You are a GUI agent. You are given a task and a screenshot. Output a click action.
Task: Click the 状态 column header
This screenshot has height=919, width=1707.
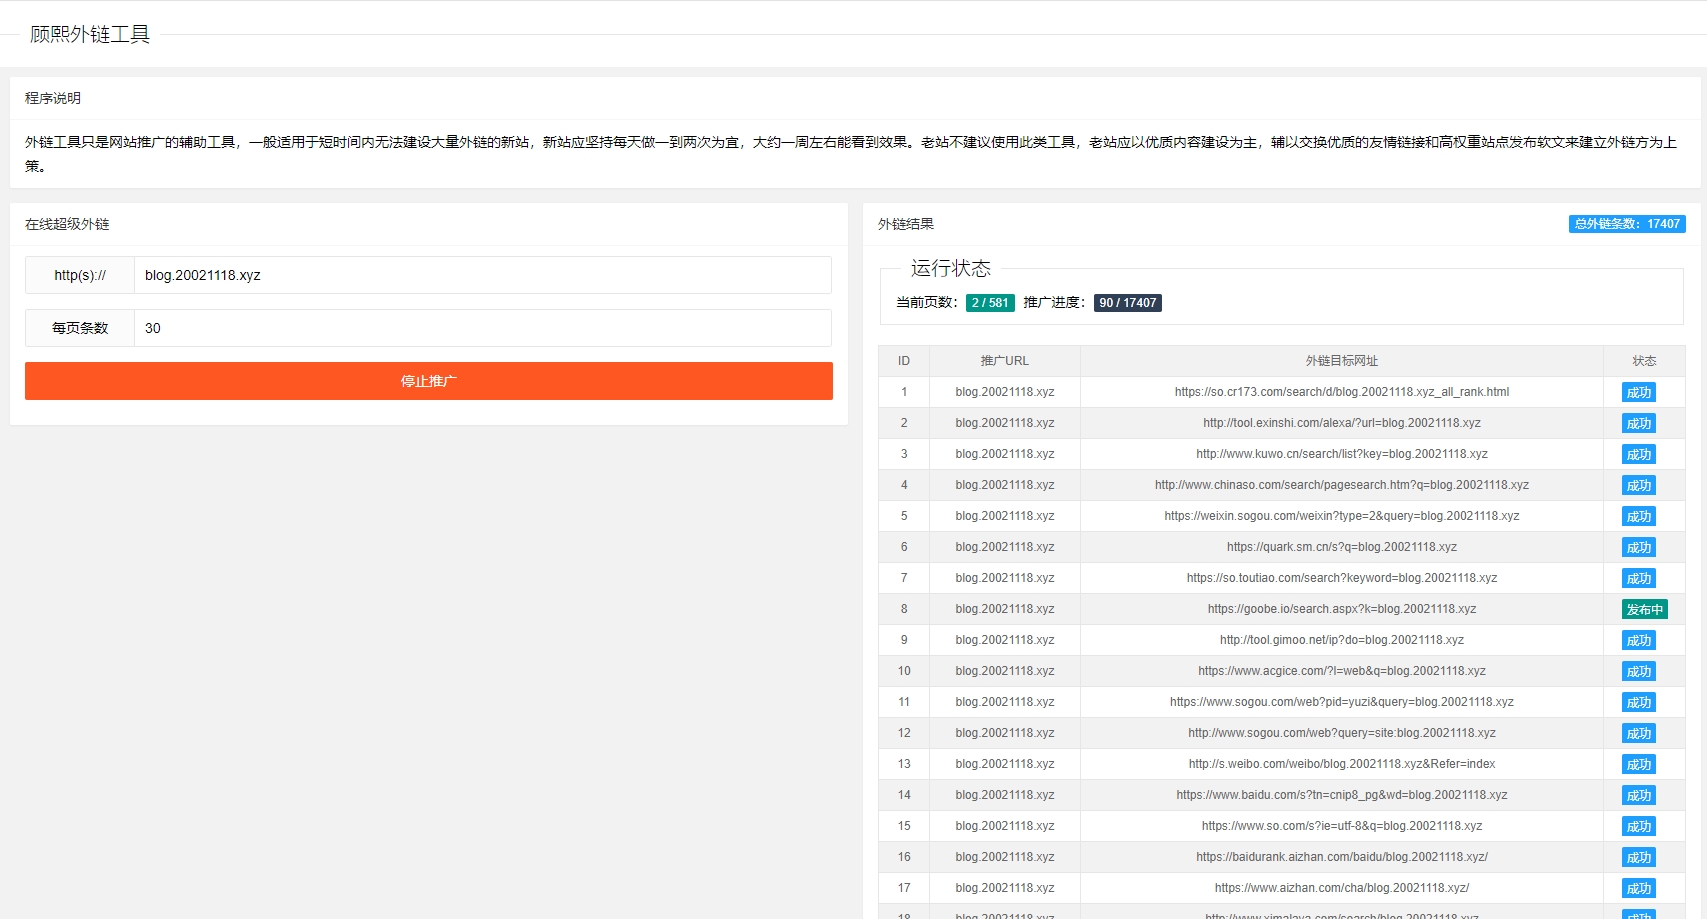point(1644,361)
